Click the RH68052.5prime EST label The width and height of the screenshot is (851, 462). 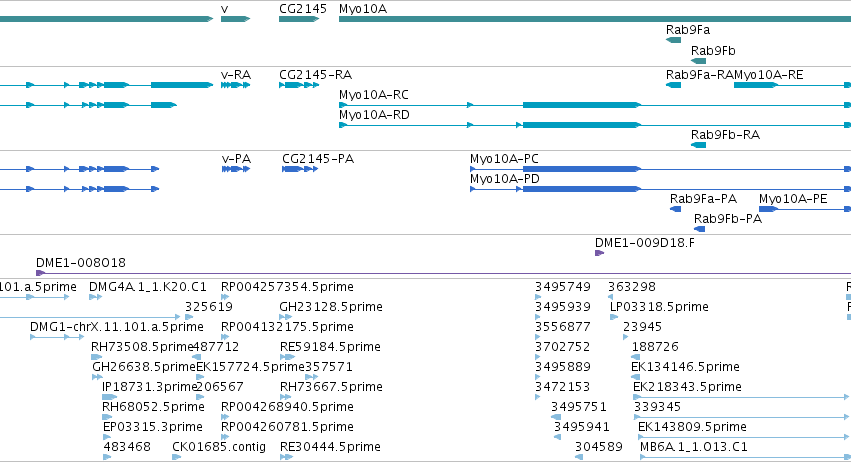pyautogui.click(x=153, y=408)
